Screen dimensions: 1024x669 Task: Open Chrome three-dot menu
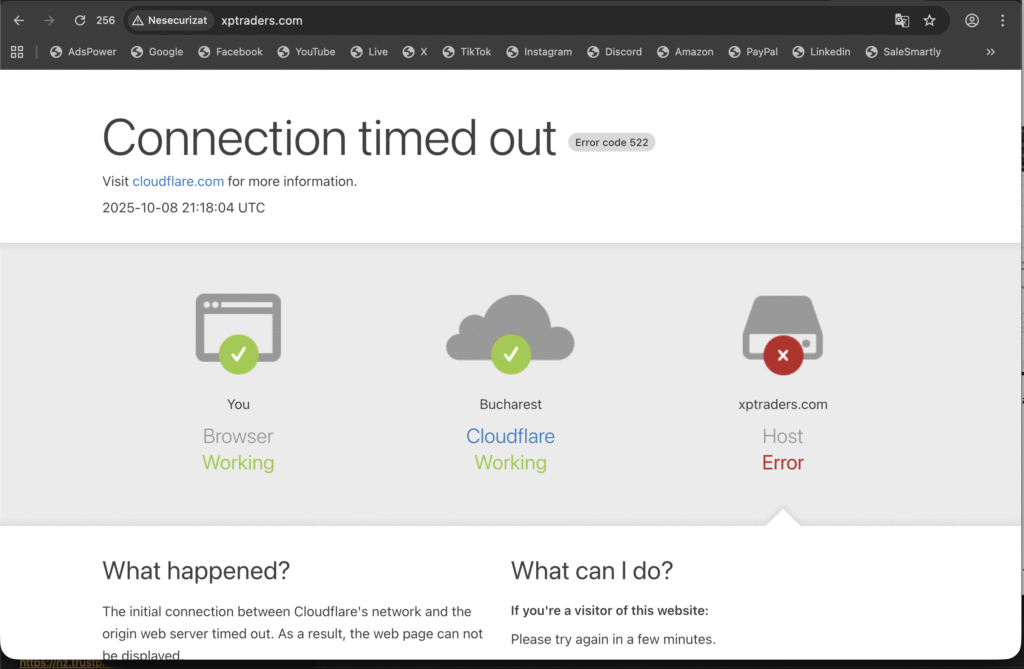pos(1002,20)
